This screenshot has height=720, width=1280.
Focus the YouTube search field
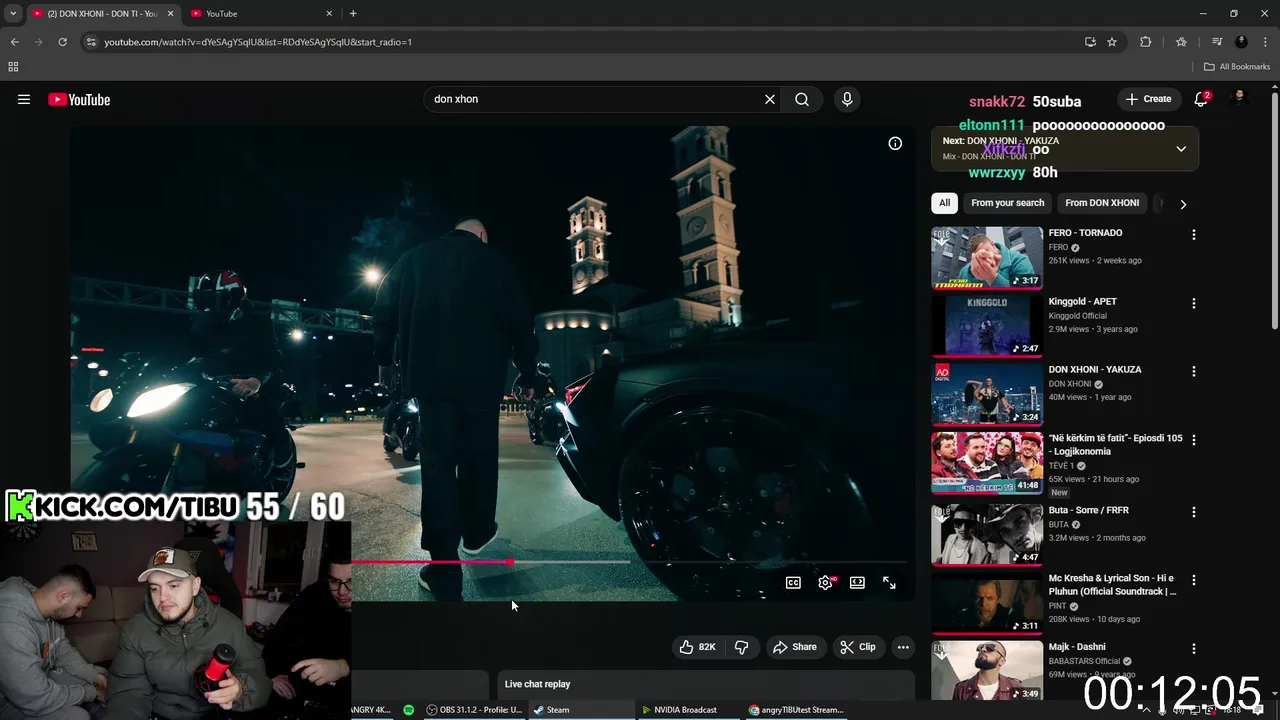pyautogui.click(x=594, y=99)
